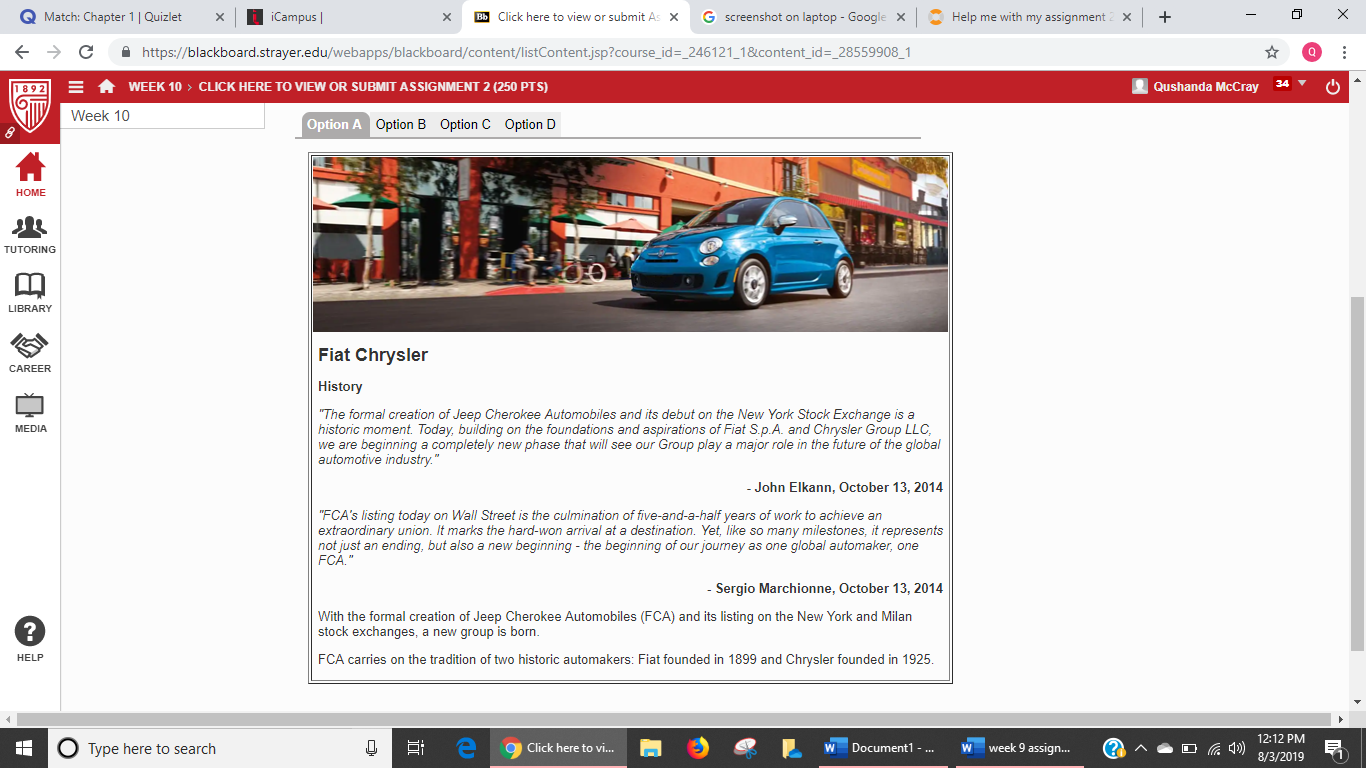The height and width of the screenshot is (768, 1366).
Task: Reload the current page
Action: pos(86,52)
